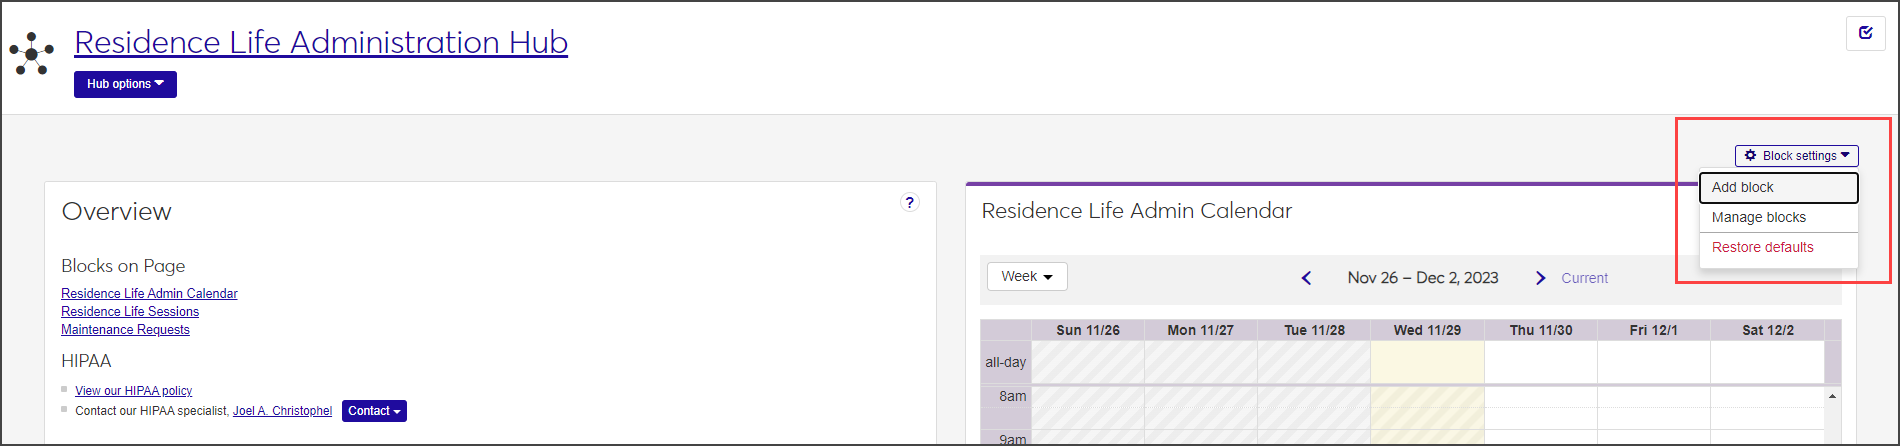
Task: Click the hub network logo icon
Action: pos(32,53)
